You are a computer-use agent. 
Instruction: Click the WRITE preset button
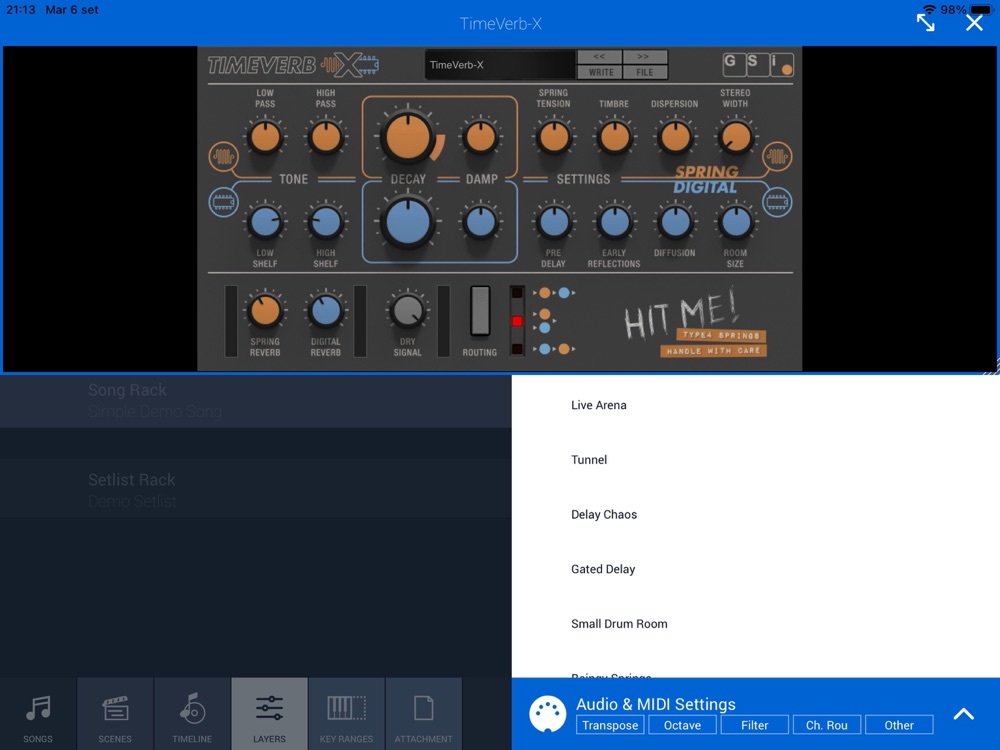[600, 72]
